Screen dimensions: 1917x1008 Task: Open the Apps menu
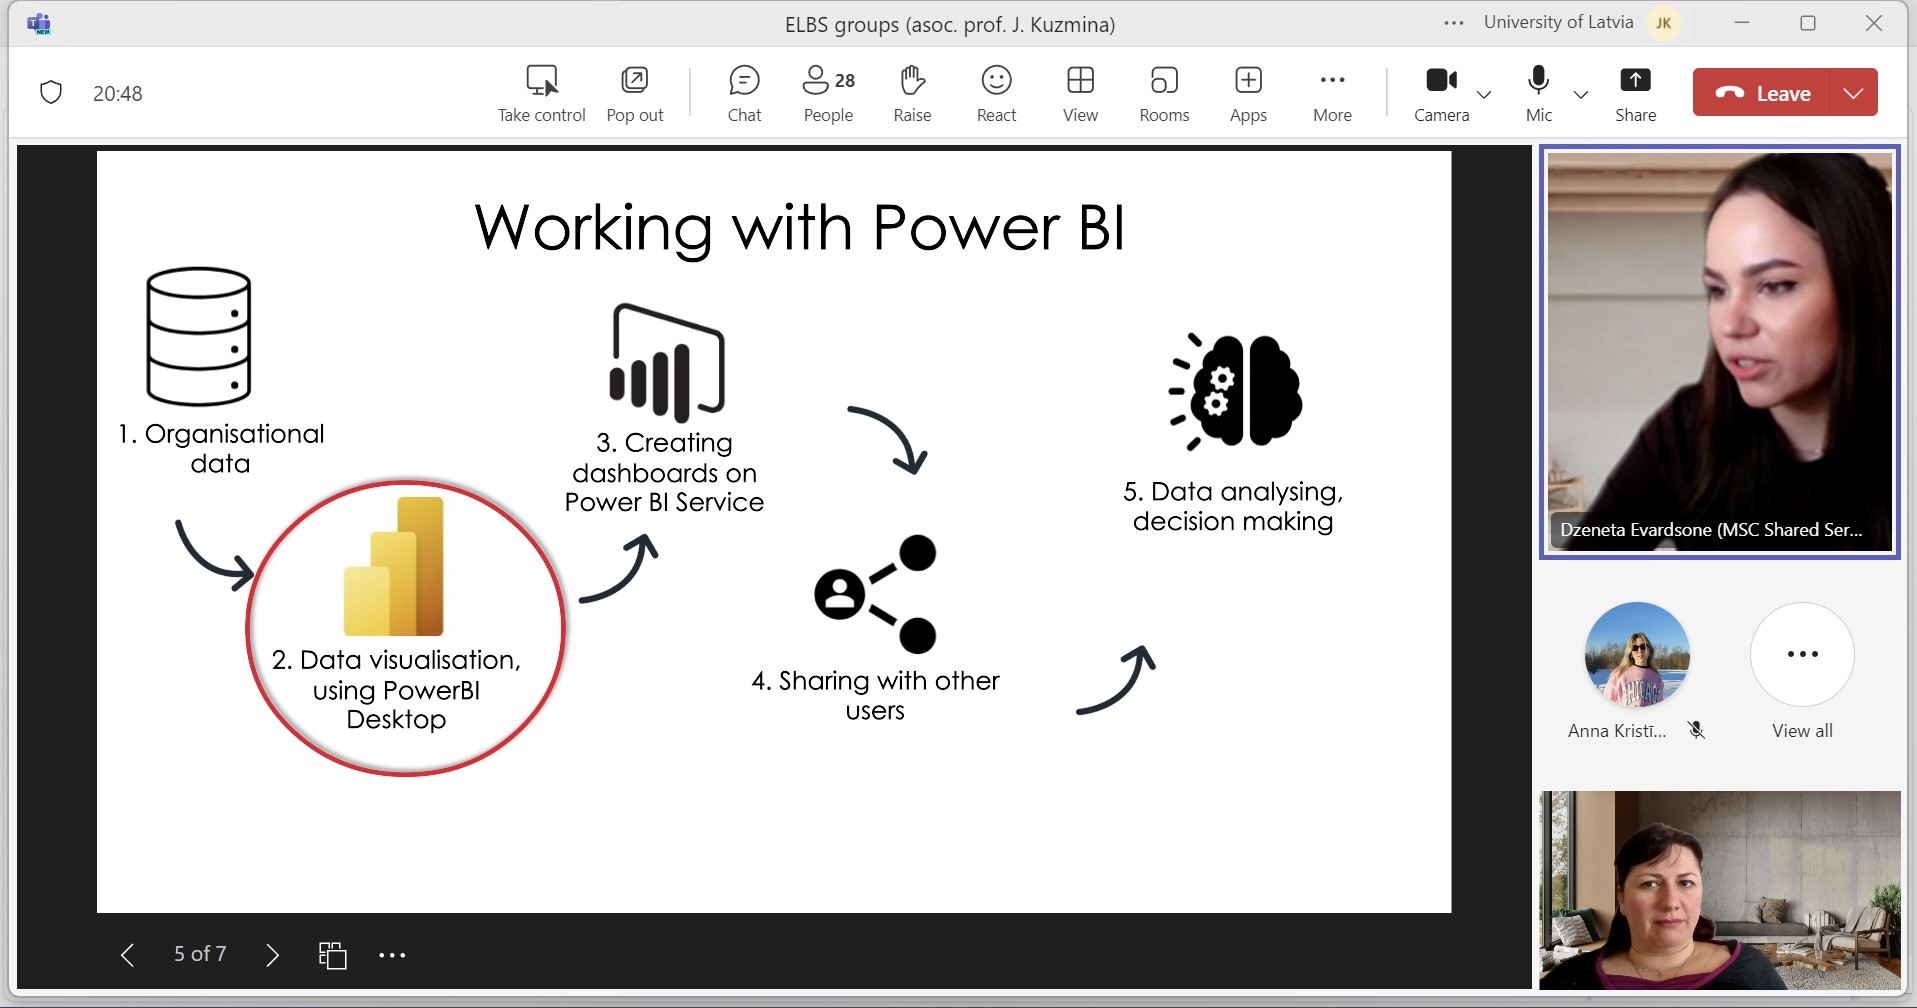coord(1248,94)
